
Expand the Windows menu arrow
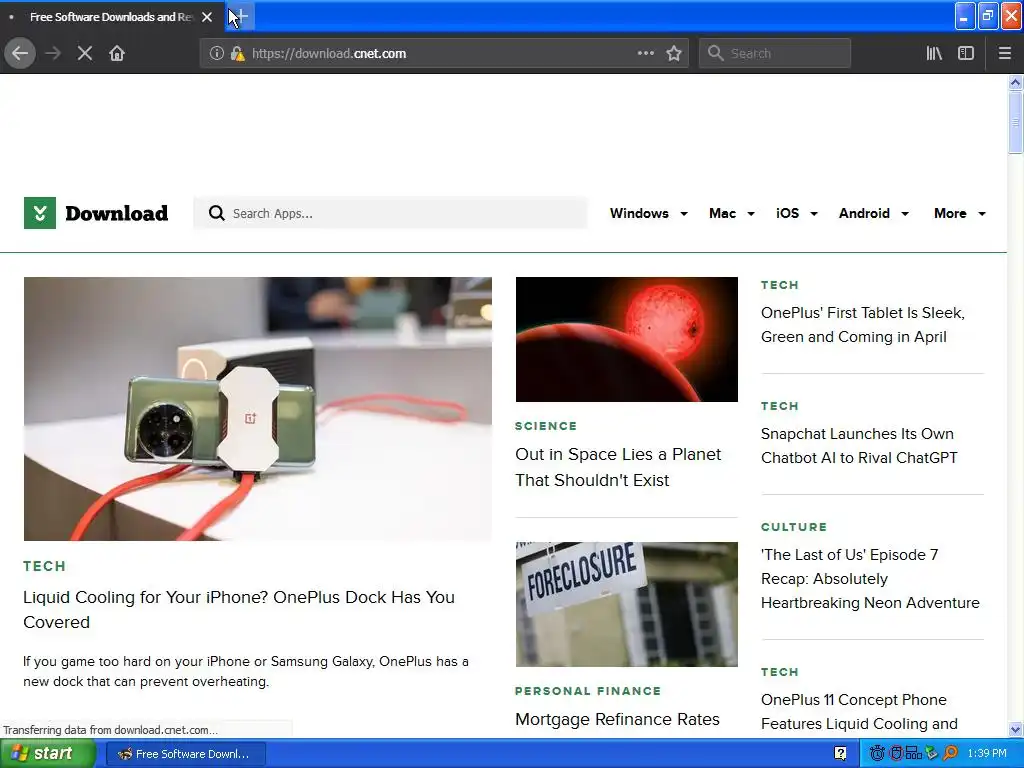684,214
